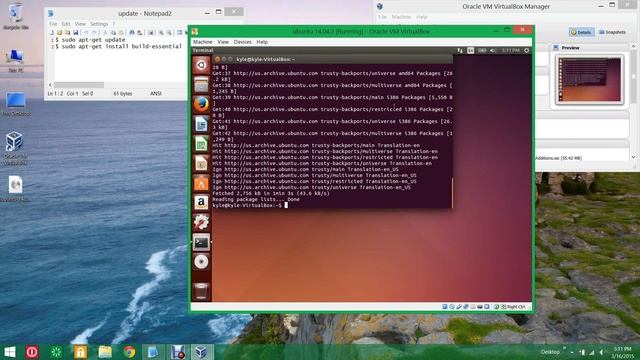Launch Firefox from the Ubuntu launcher
The height and width of the screenshot is (360, 640).
(201, 104)
